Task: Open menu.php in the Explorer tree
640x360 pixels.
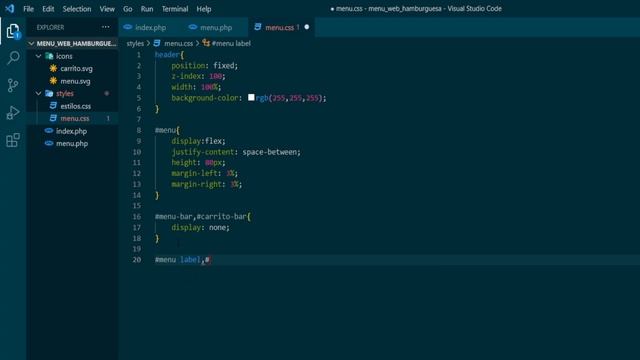Action: pos(72,144)
